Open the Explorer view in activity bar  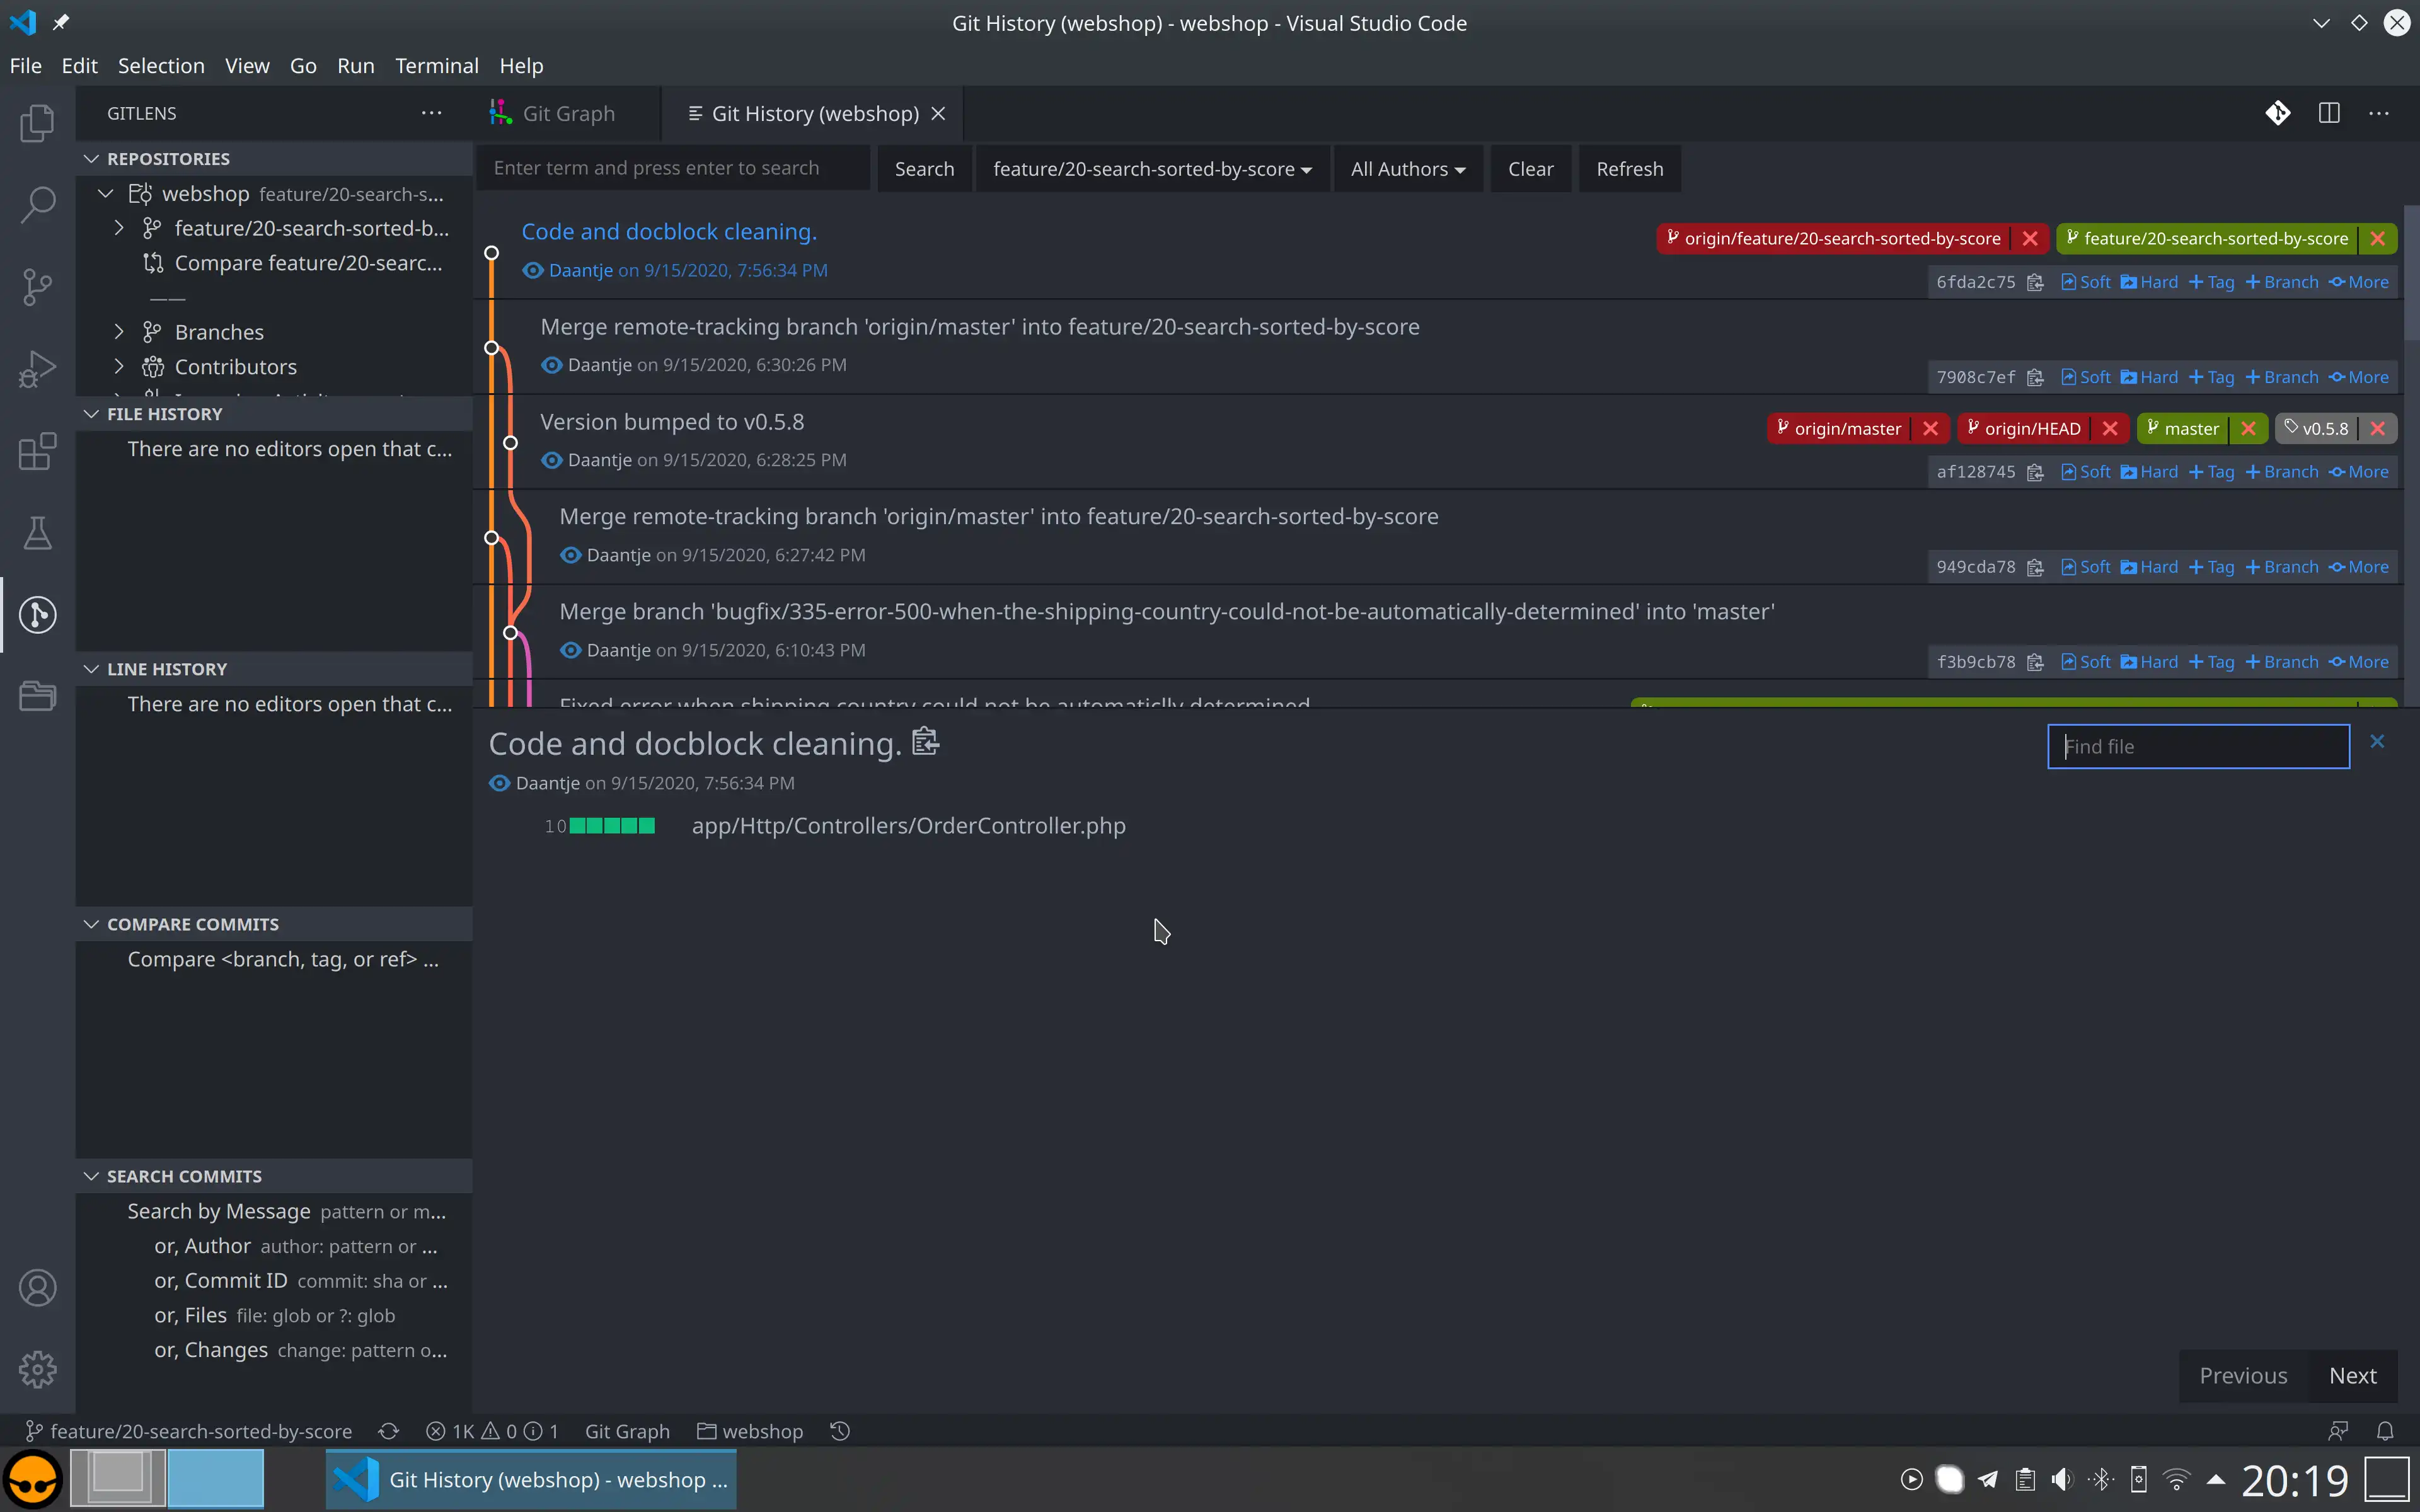point(37,123)
